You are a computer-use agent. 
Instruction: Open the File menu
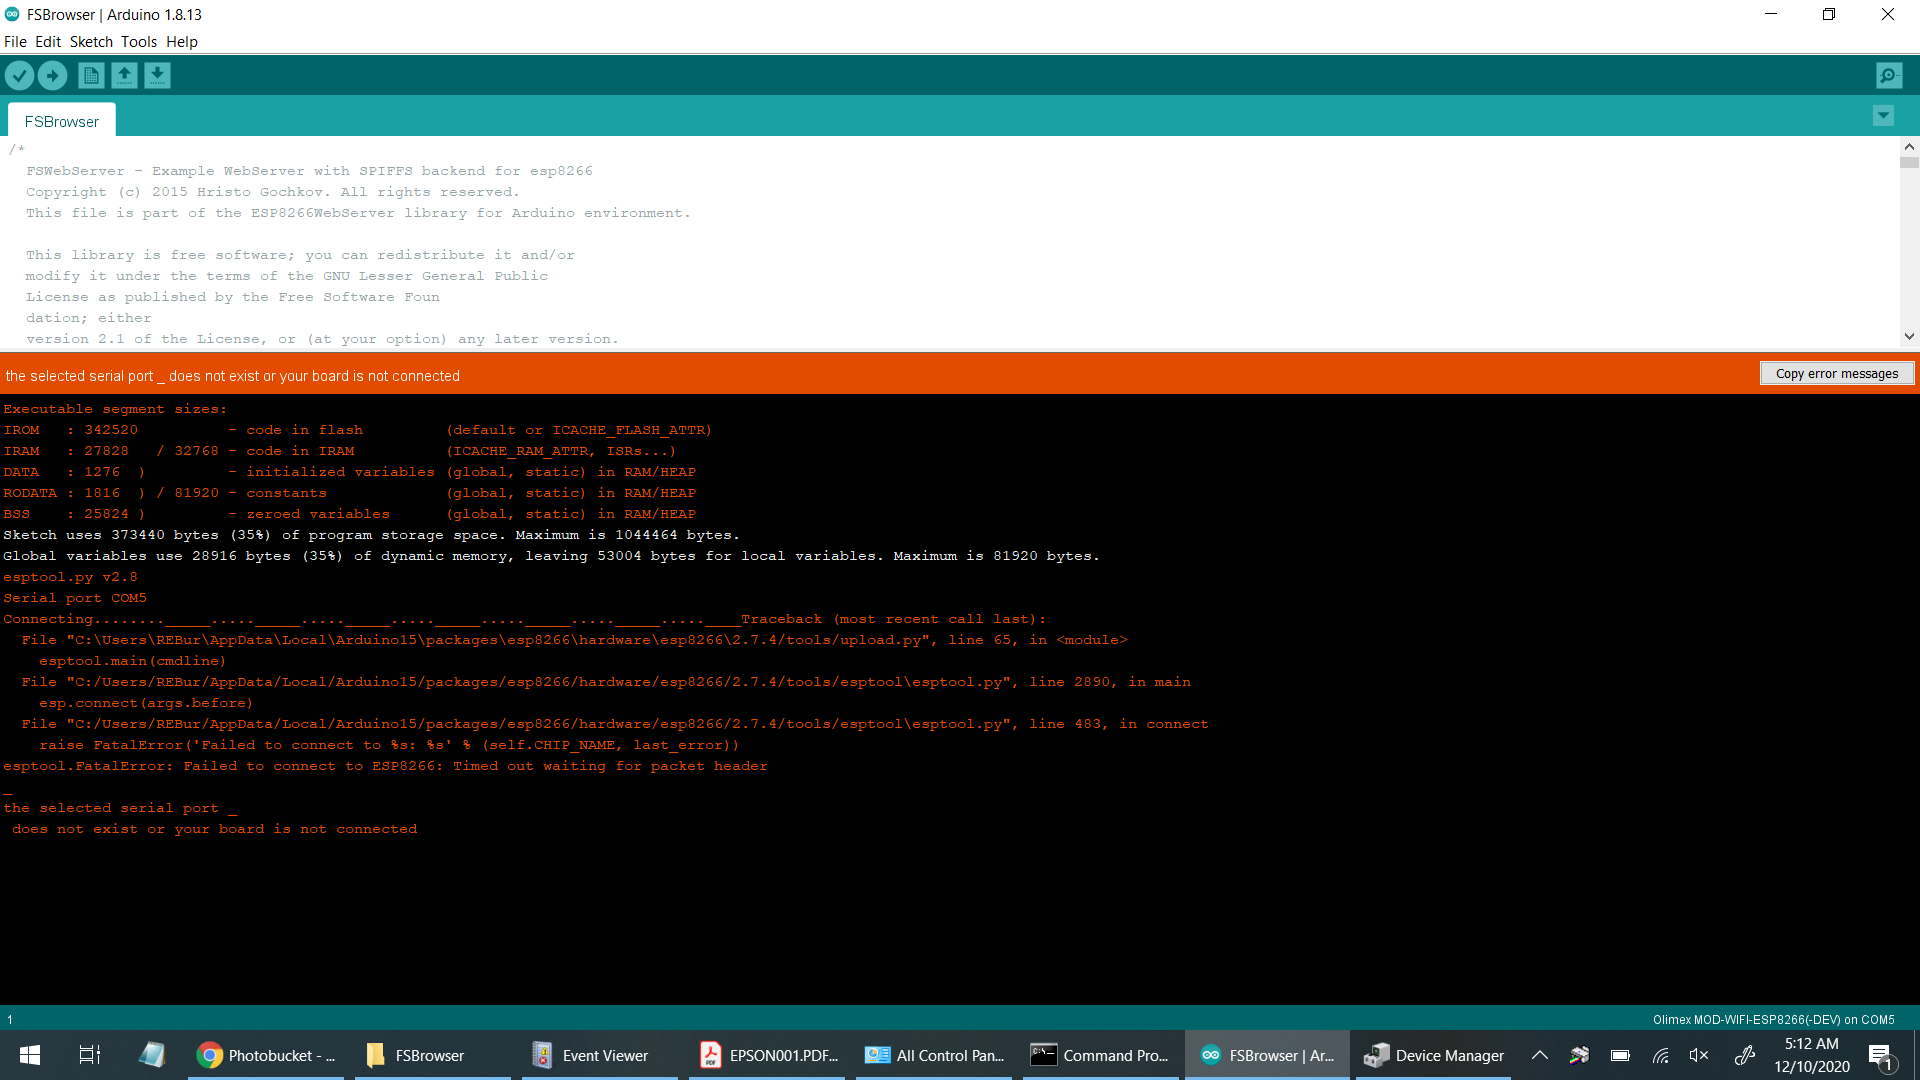(15, 42)
